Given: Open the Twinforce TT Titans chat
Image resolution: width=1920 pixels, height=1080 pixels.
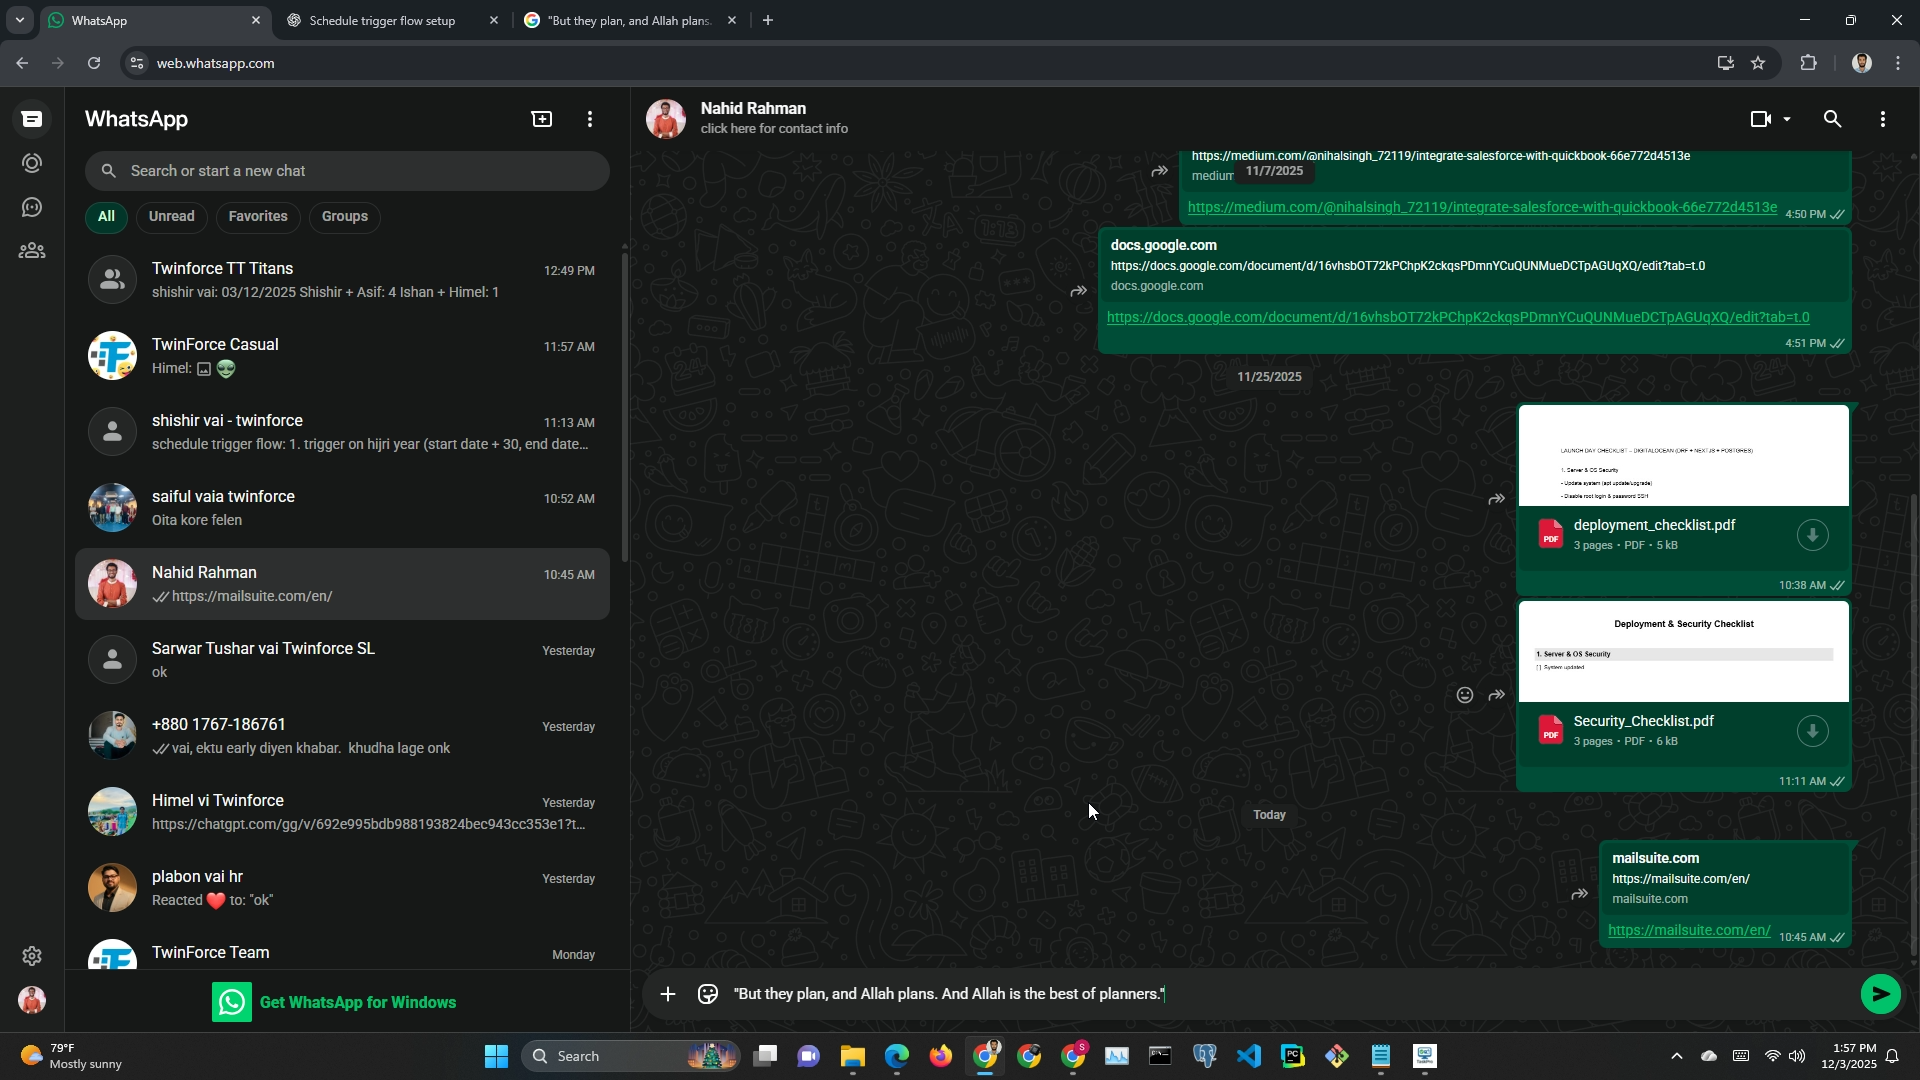Looking at the screenshot, I should [342, 280].
